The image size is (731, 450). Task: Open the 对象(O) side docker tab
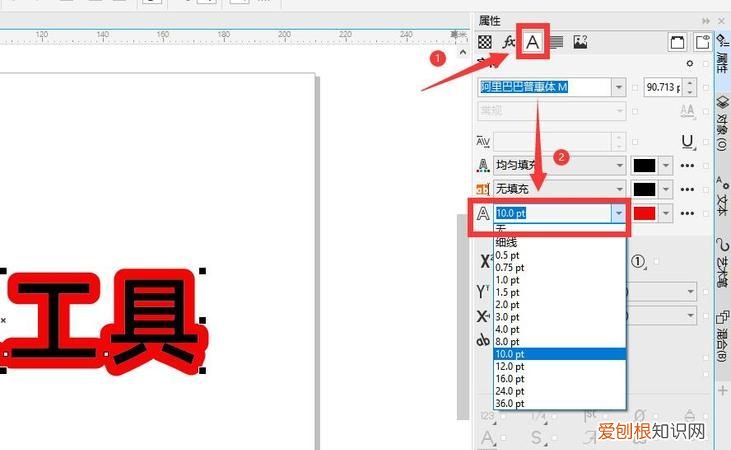[723, 123]
